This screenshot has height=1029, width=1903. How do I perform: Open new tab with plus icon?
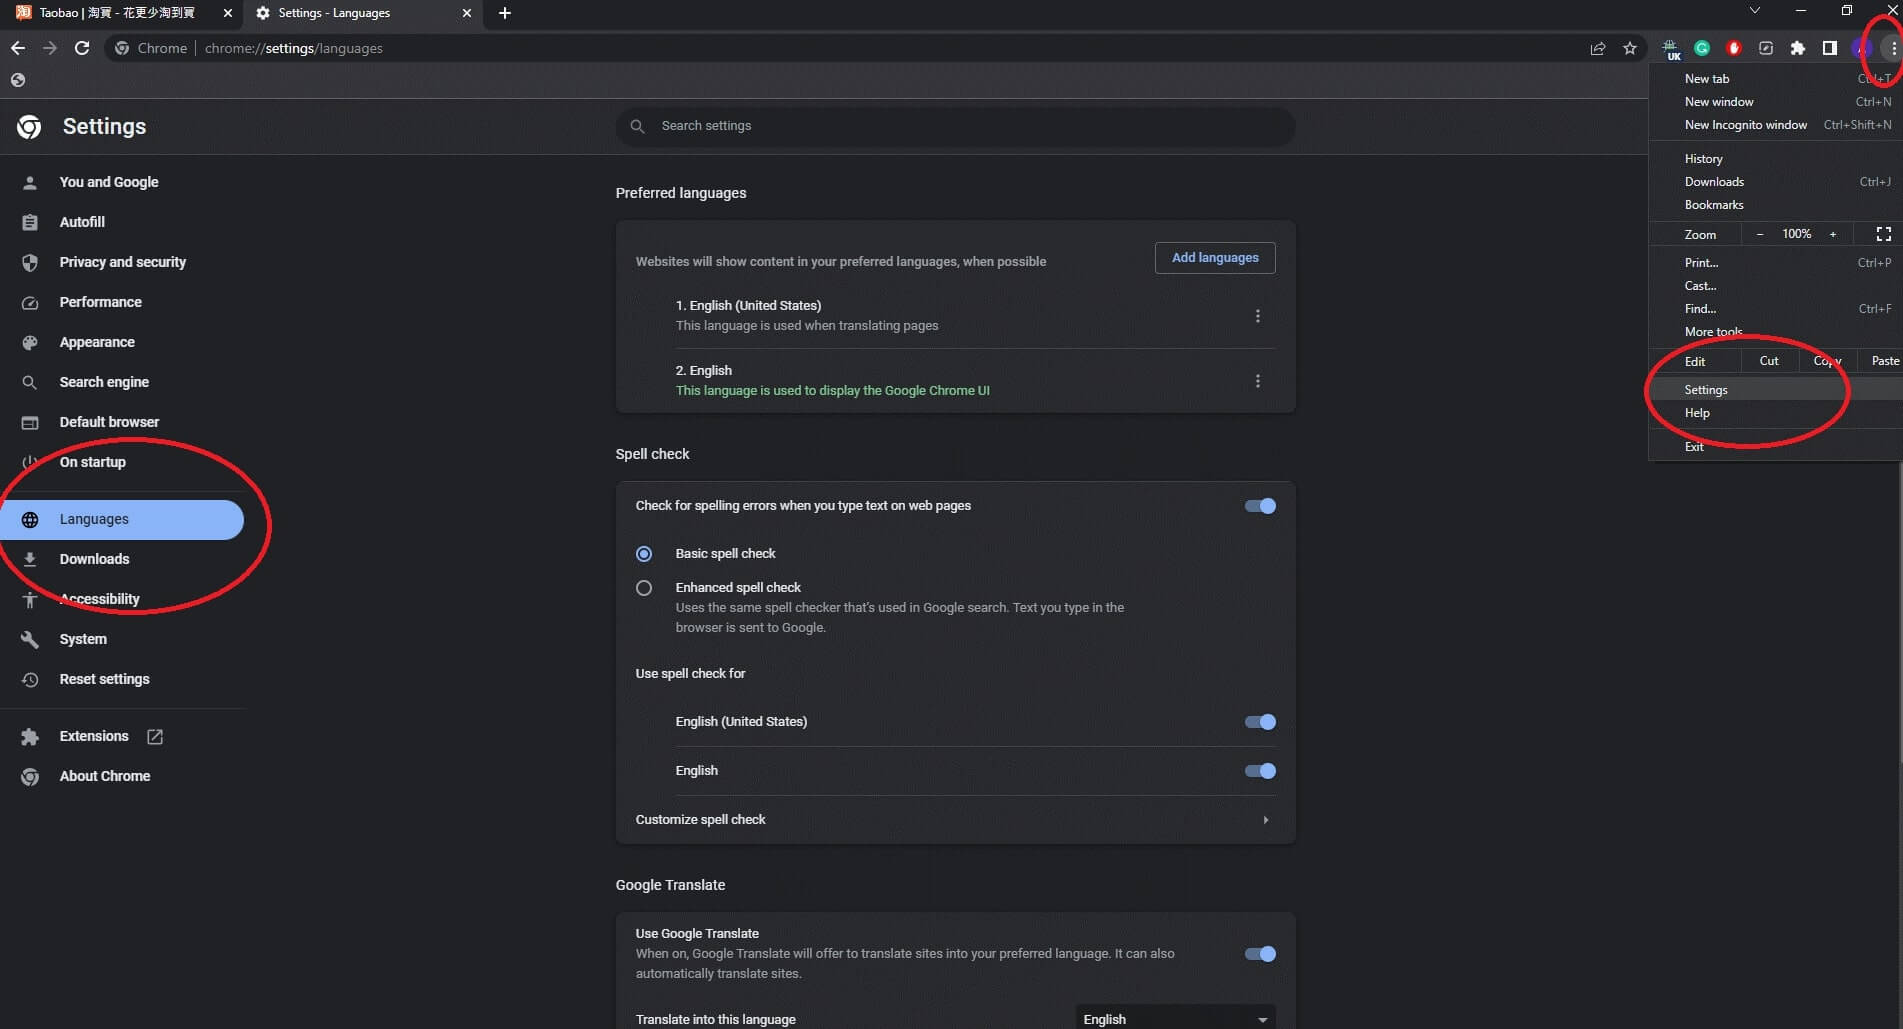pos(505,13)
